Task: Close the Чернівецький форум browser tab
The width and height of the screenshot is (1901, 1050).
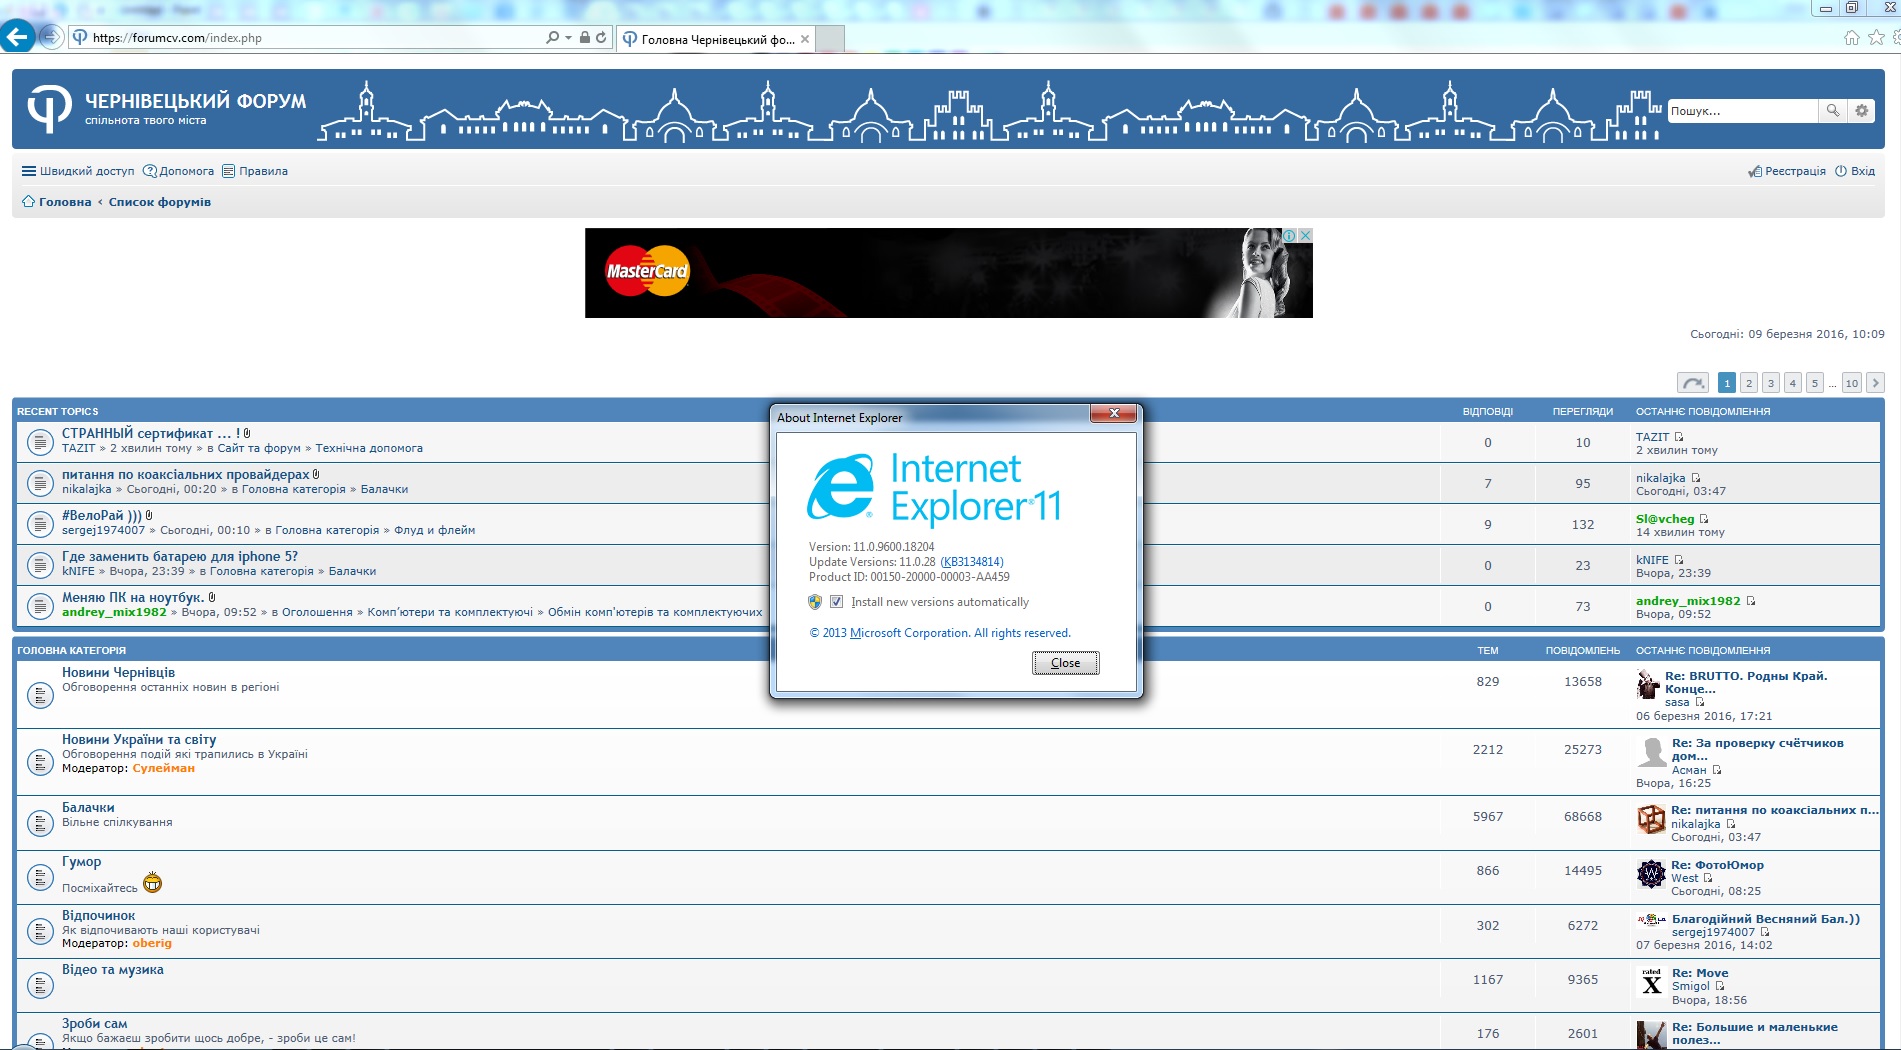Action: click(x=805, y=39)
